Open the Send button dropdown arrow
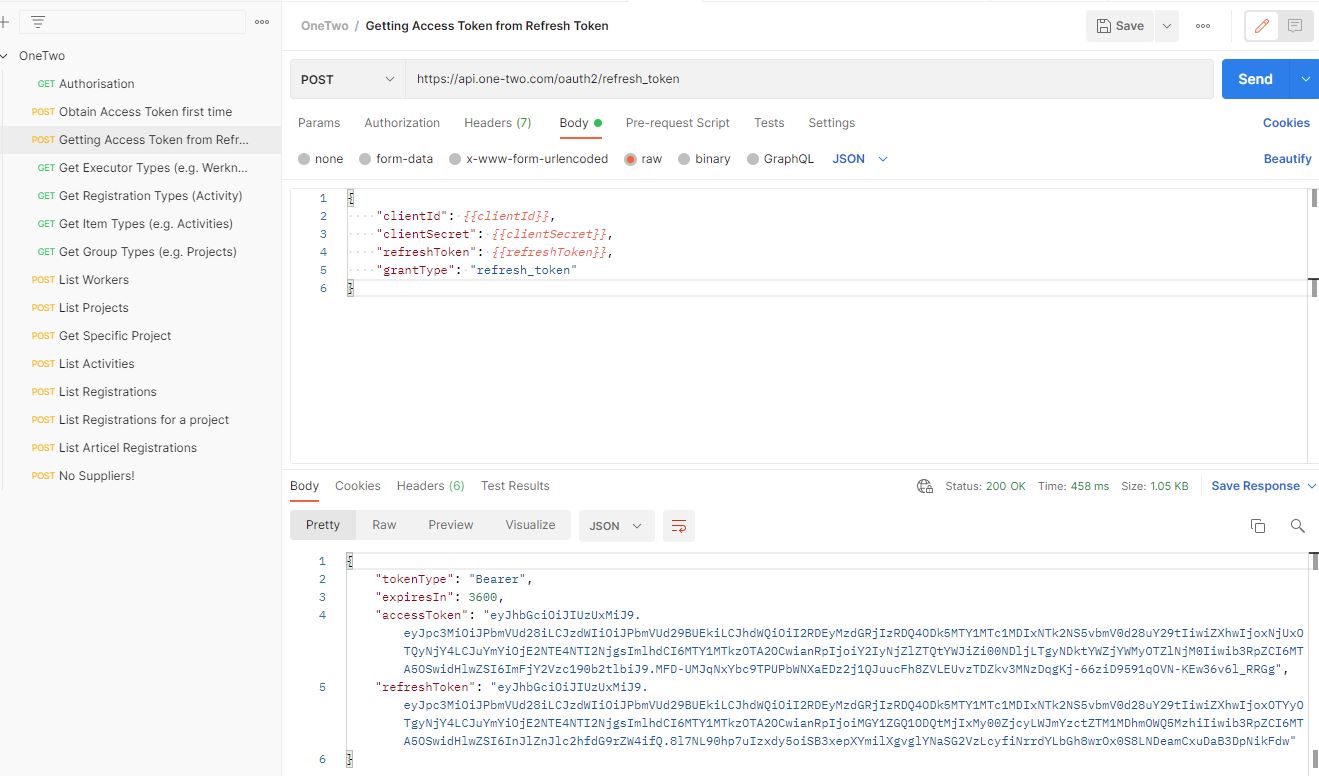The image size is (1319, 776). tap(1304, 79)
